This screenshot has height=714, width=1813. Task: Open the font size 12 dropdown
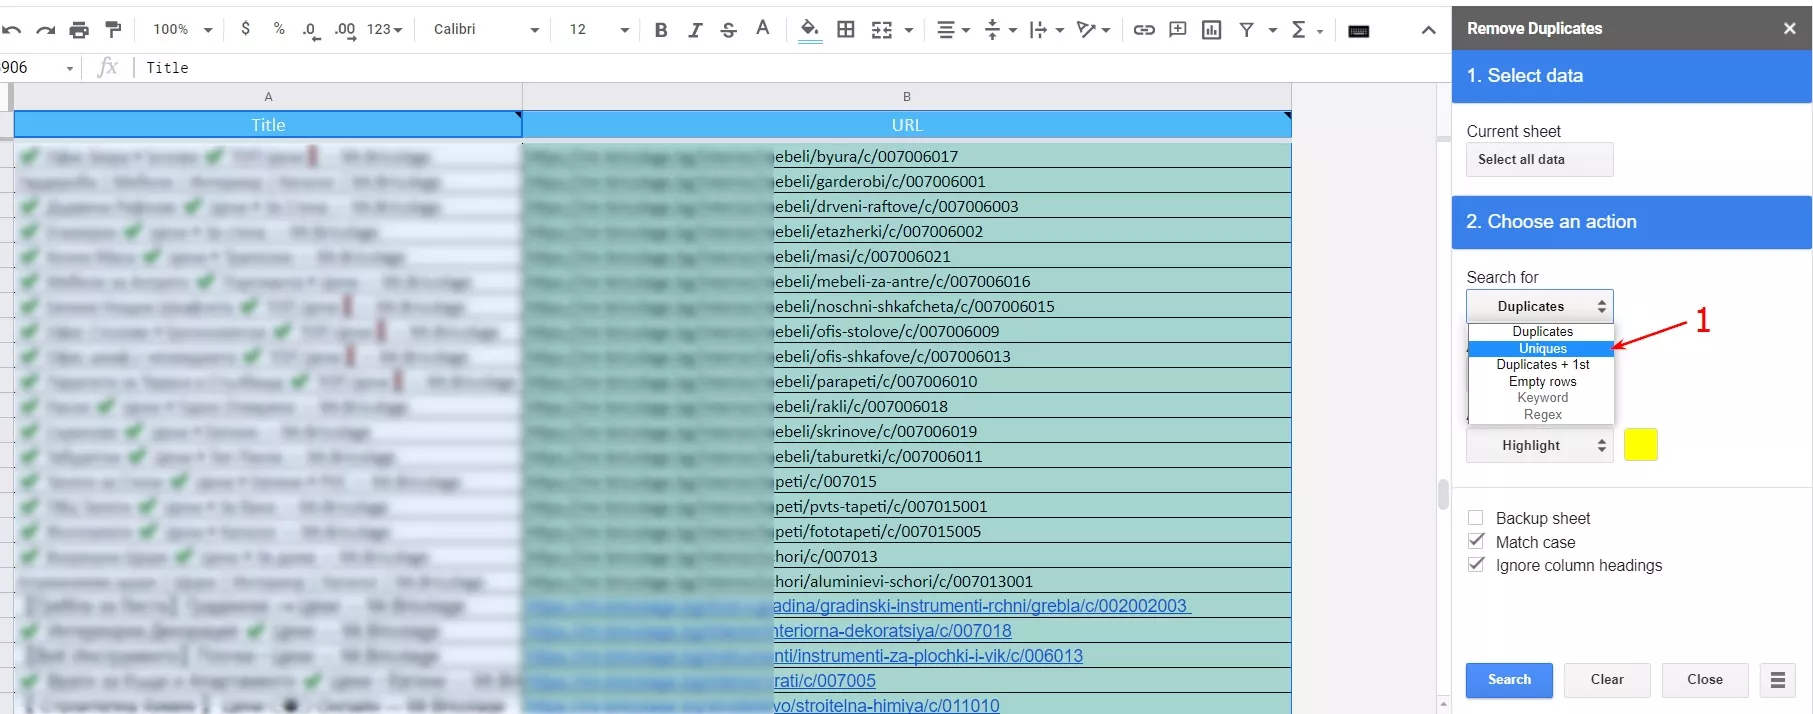[x=599, y=30]
